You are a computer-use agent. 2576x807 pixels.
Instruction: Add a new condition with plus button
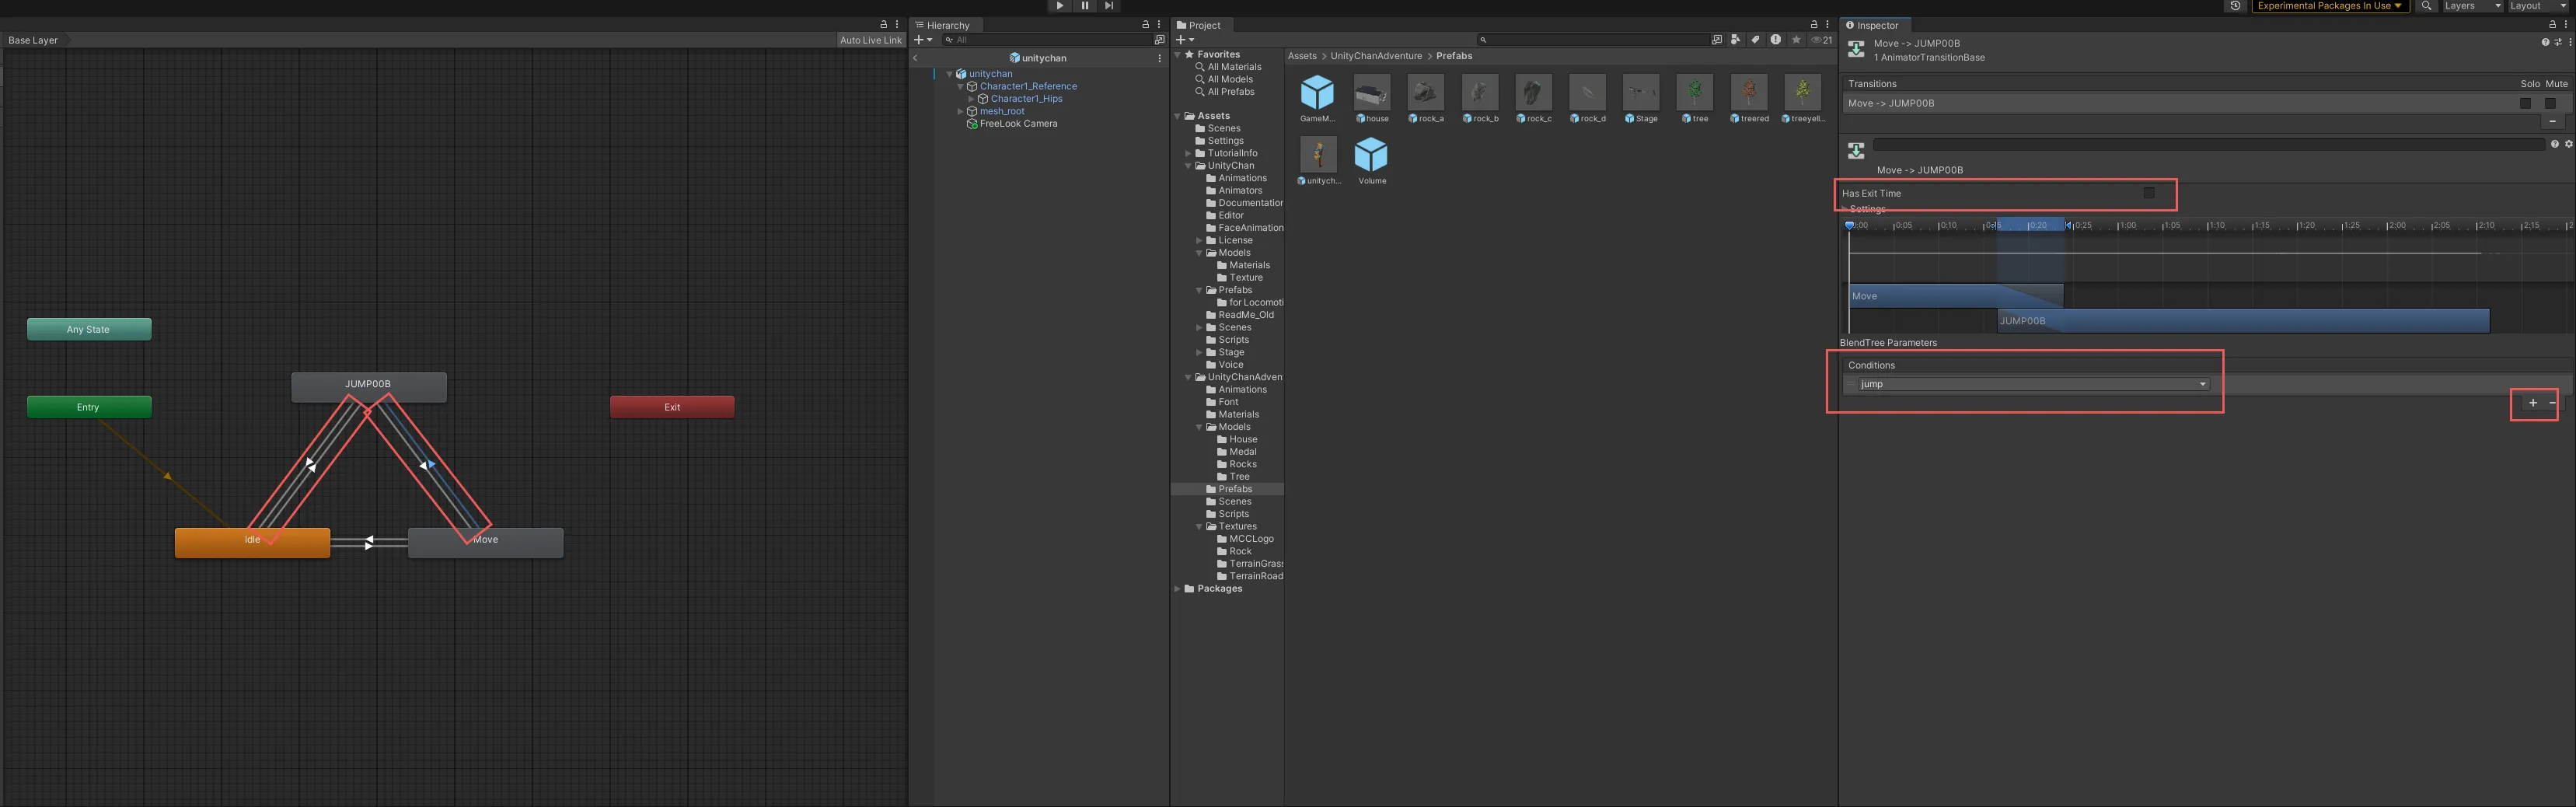2533,403
